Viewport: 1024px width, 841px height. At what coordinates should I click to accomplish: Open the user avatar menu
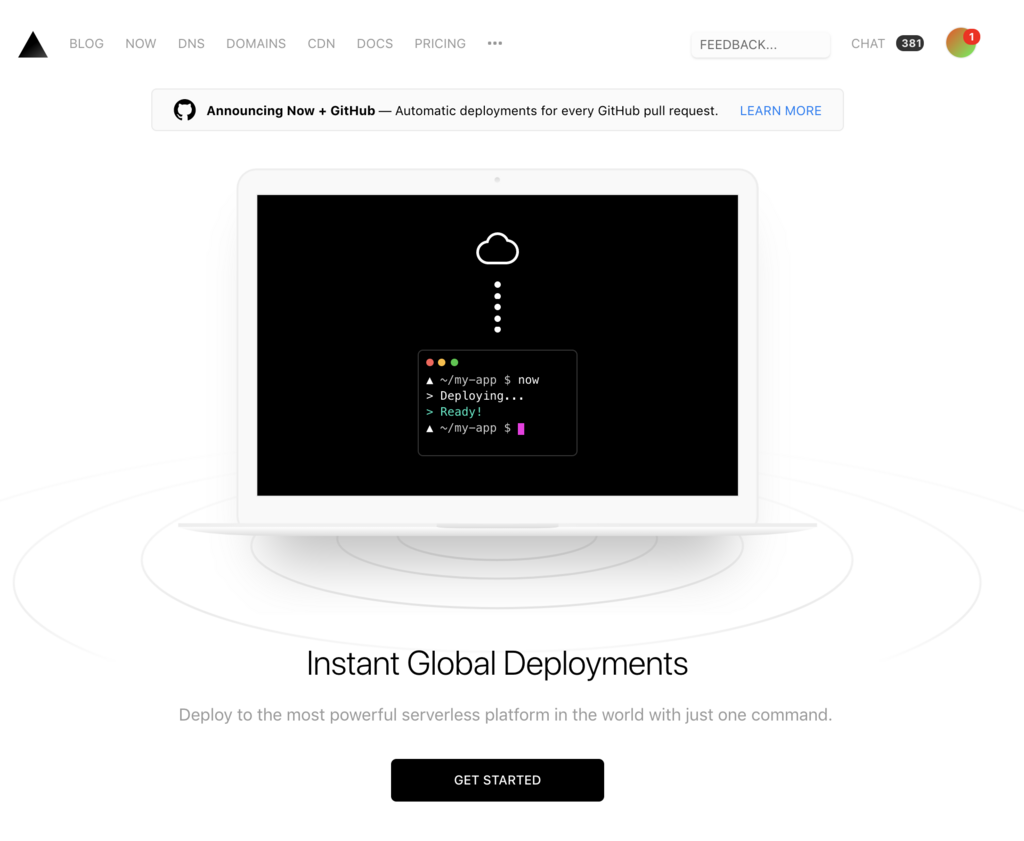point(961,43)
